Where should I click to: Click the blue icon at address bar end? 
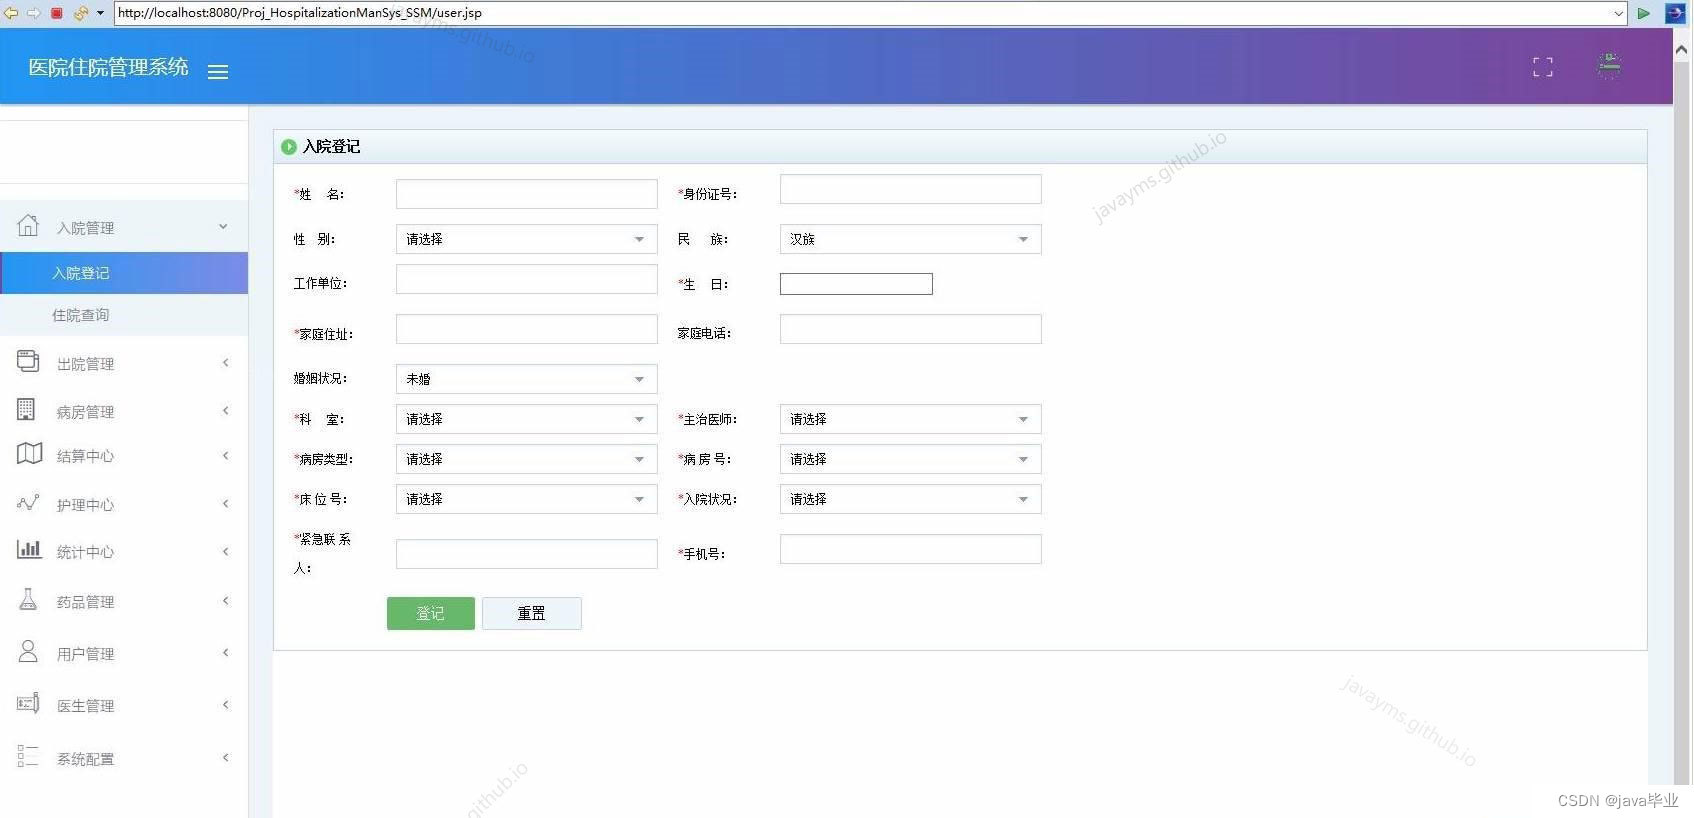[x=1674, y=13]
